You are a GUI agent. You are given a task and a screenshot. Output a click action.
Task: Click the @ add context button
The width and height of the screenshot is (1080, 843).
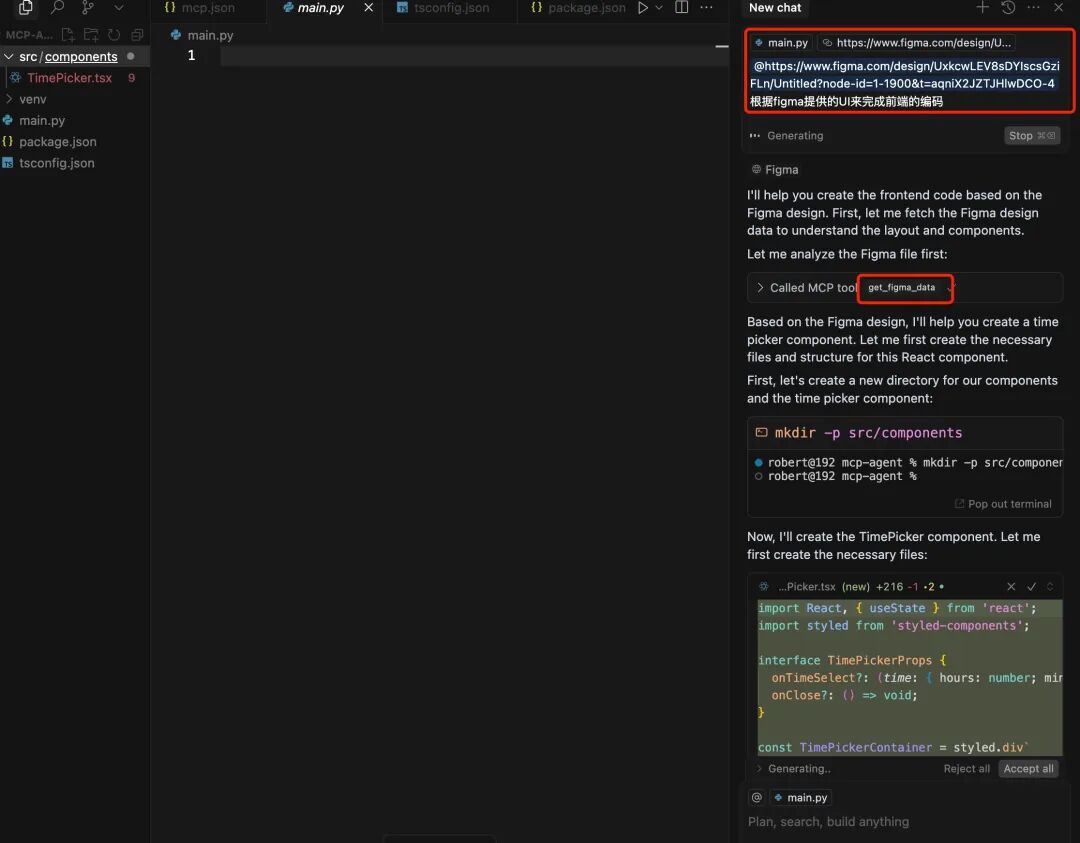tap(757, 797)
